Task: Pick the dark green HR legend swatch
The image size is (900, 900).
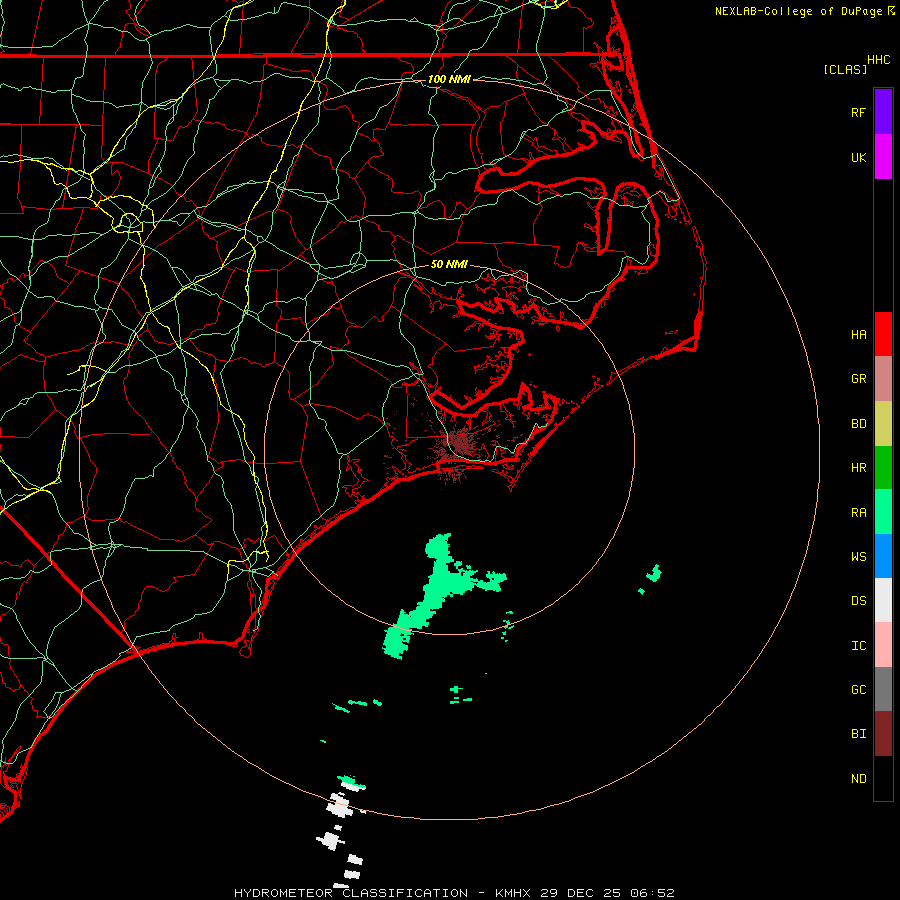Action: (883, 468)
